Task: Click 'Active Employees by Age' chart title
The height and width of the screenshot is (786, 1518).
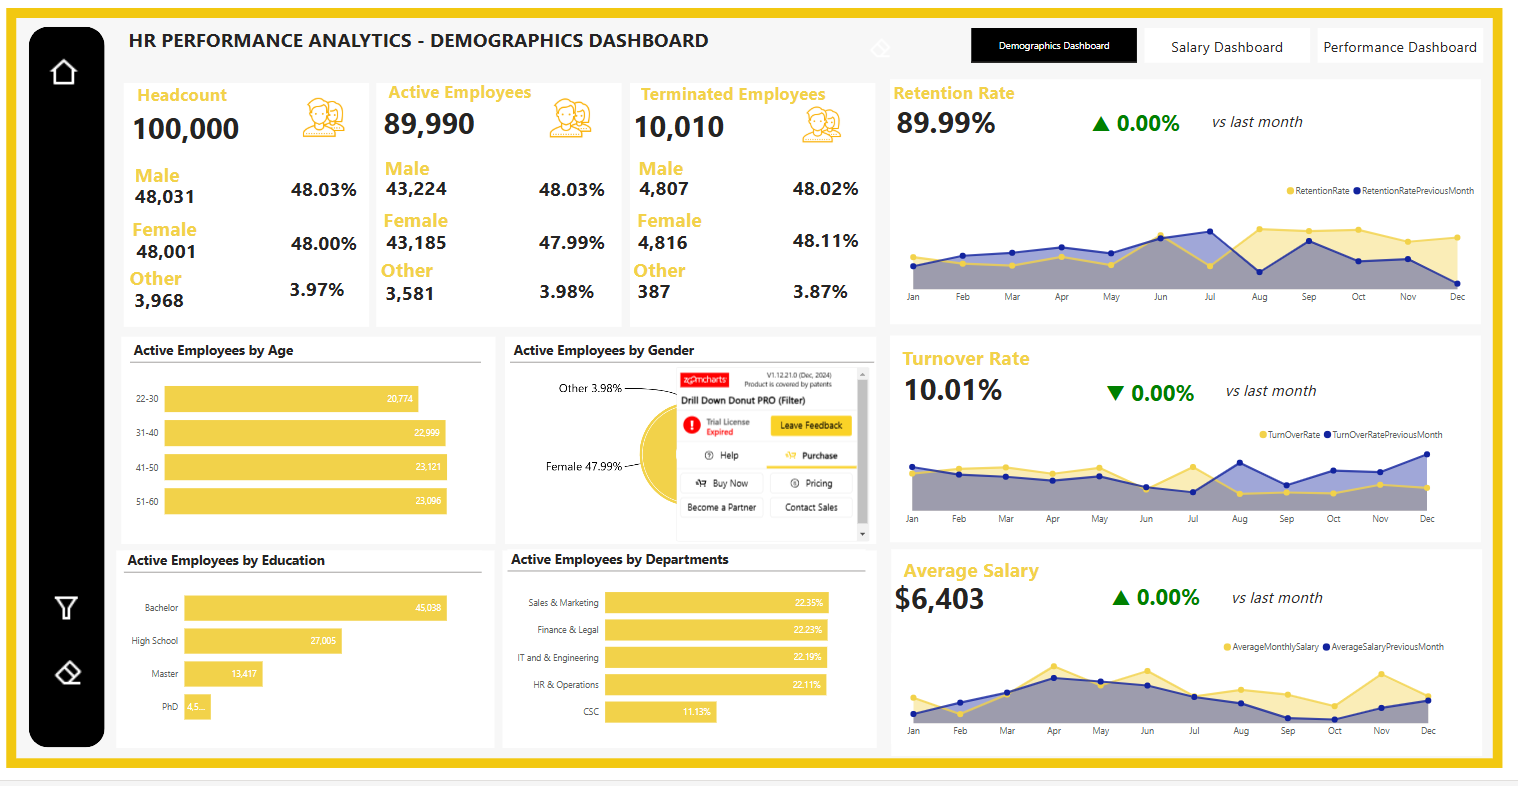Action: (214, 350)
